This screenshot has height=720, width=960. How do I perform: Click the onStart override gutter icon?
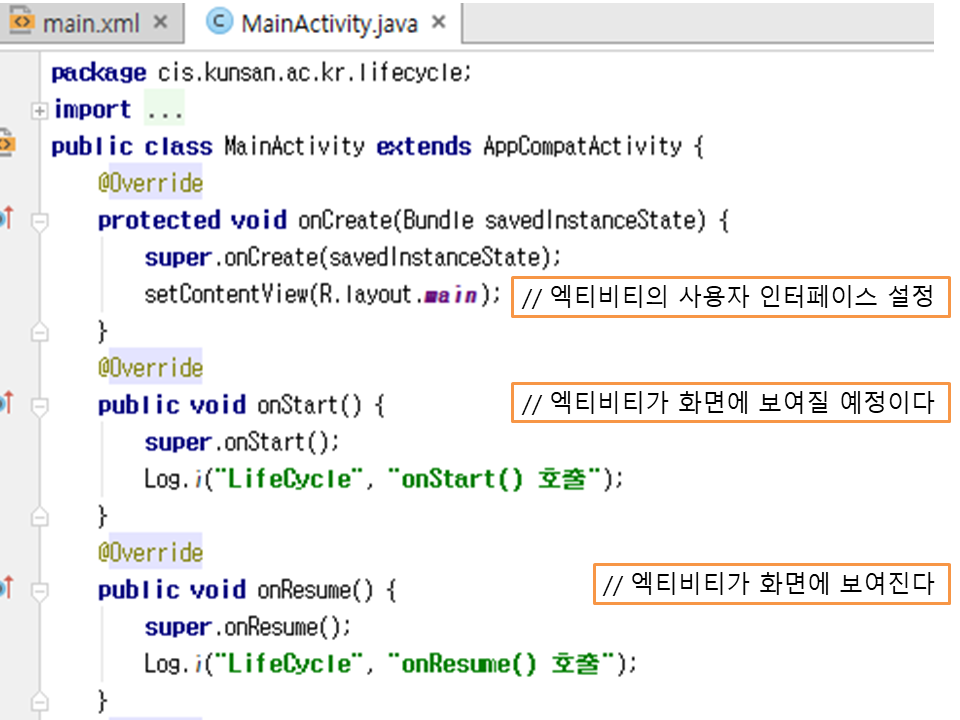[x=6, y=404]
